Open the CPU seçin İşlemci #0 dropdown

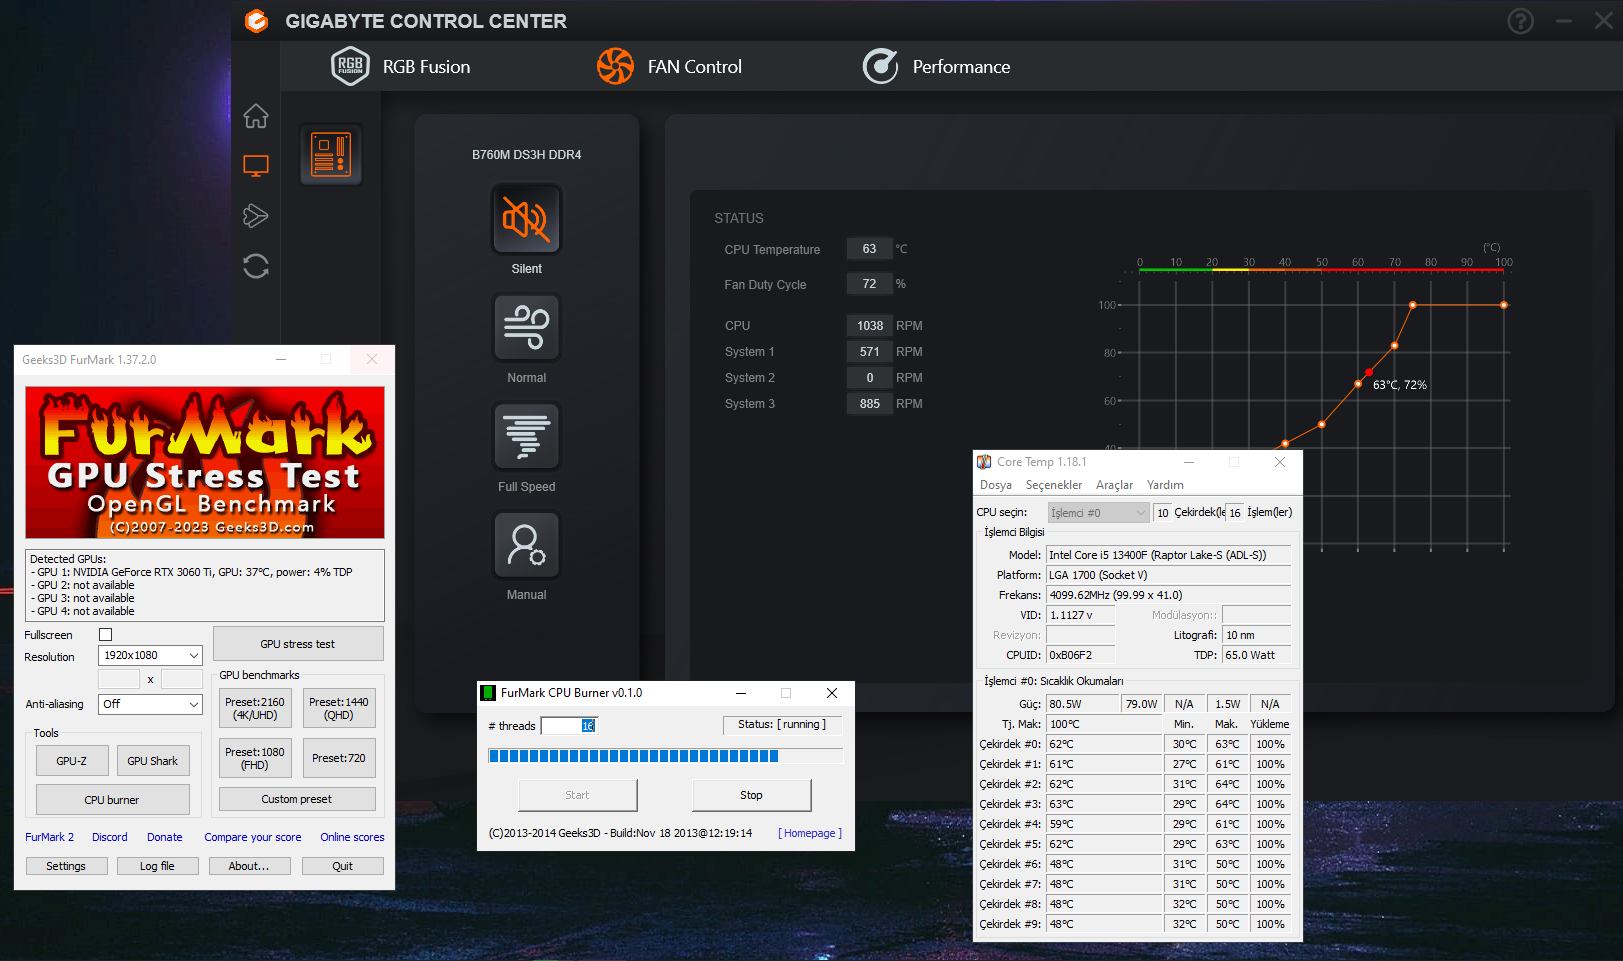1098,513
